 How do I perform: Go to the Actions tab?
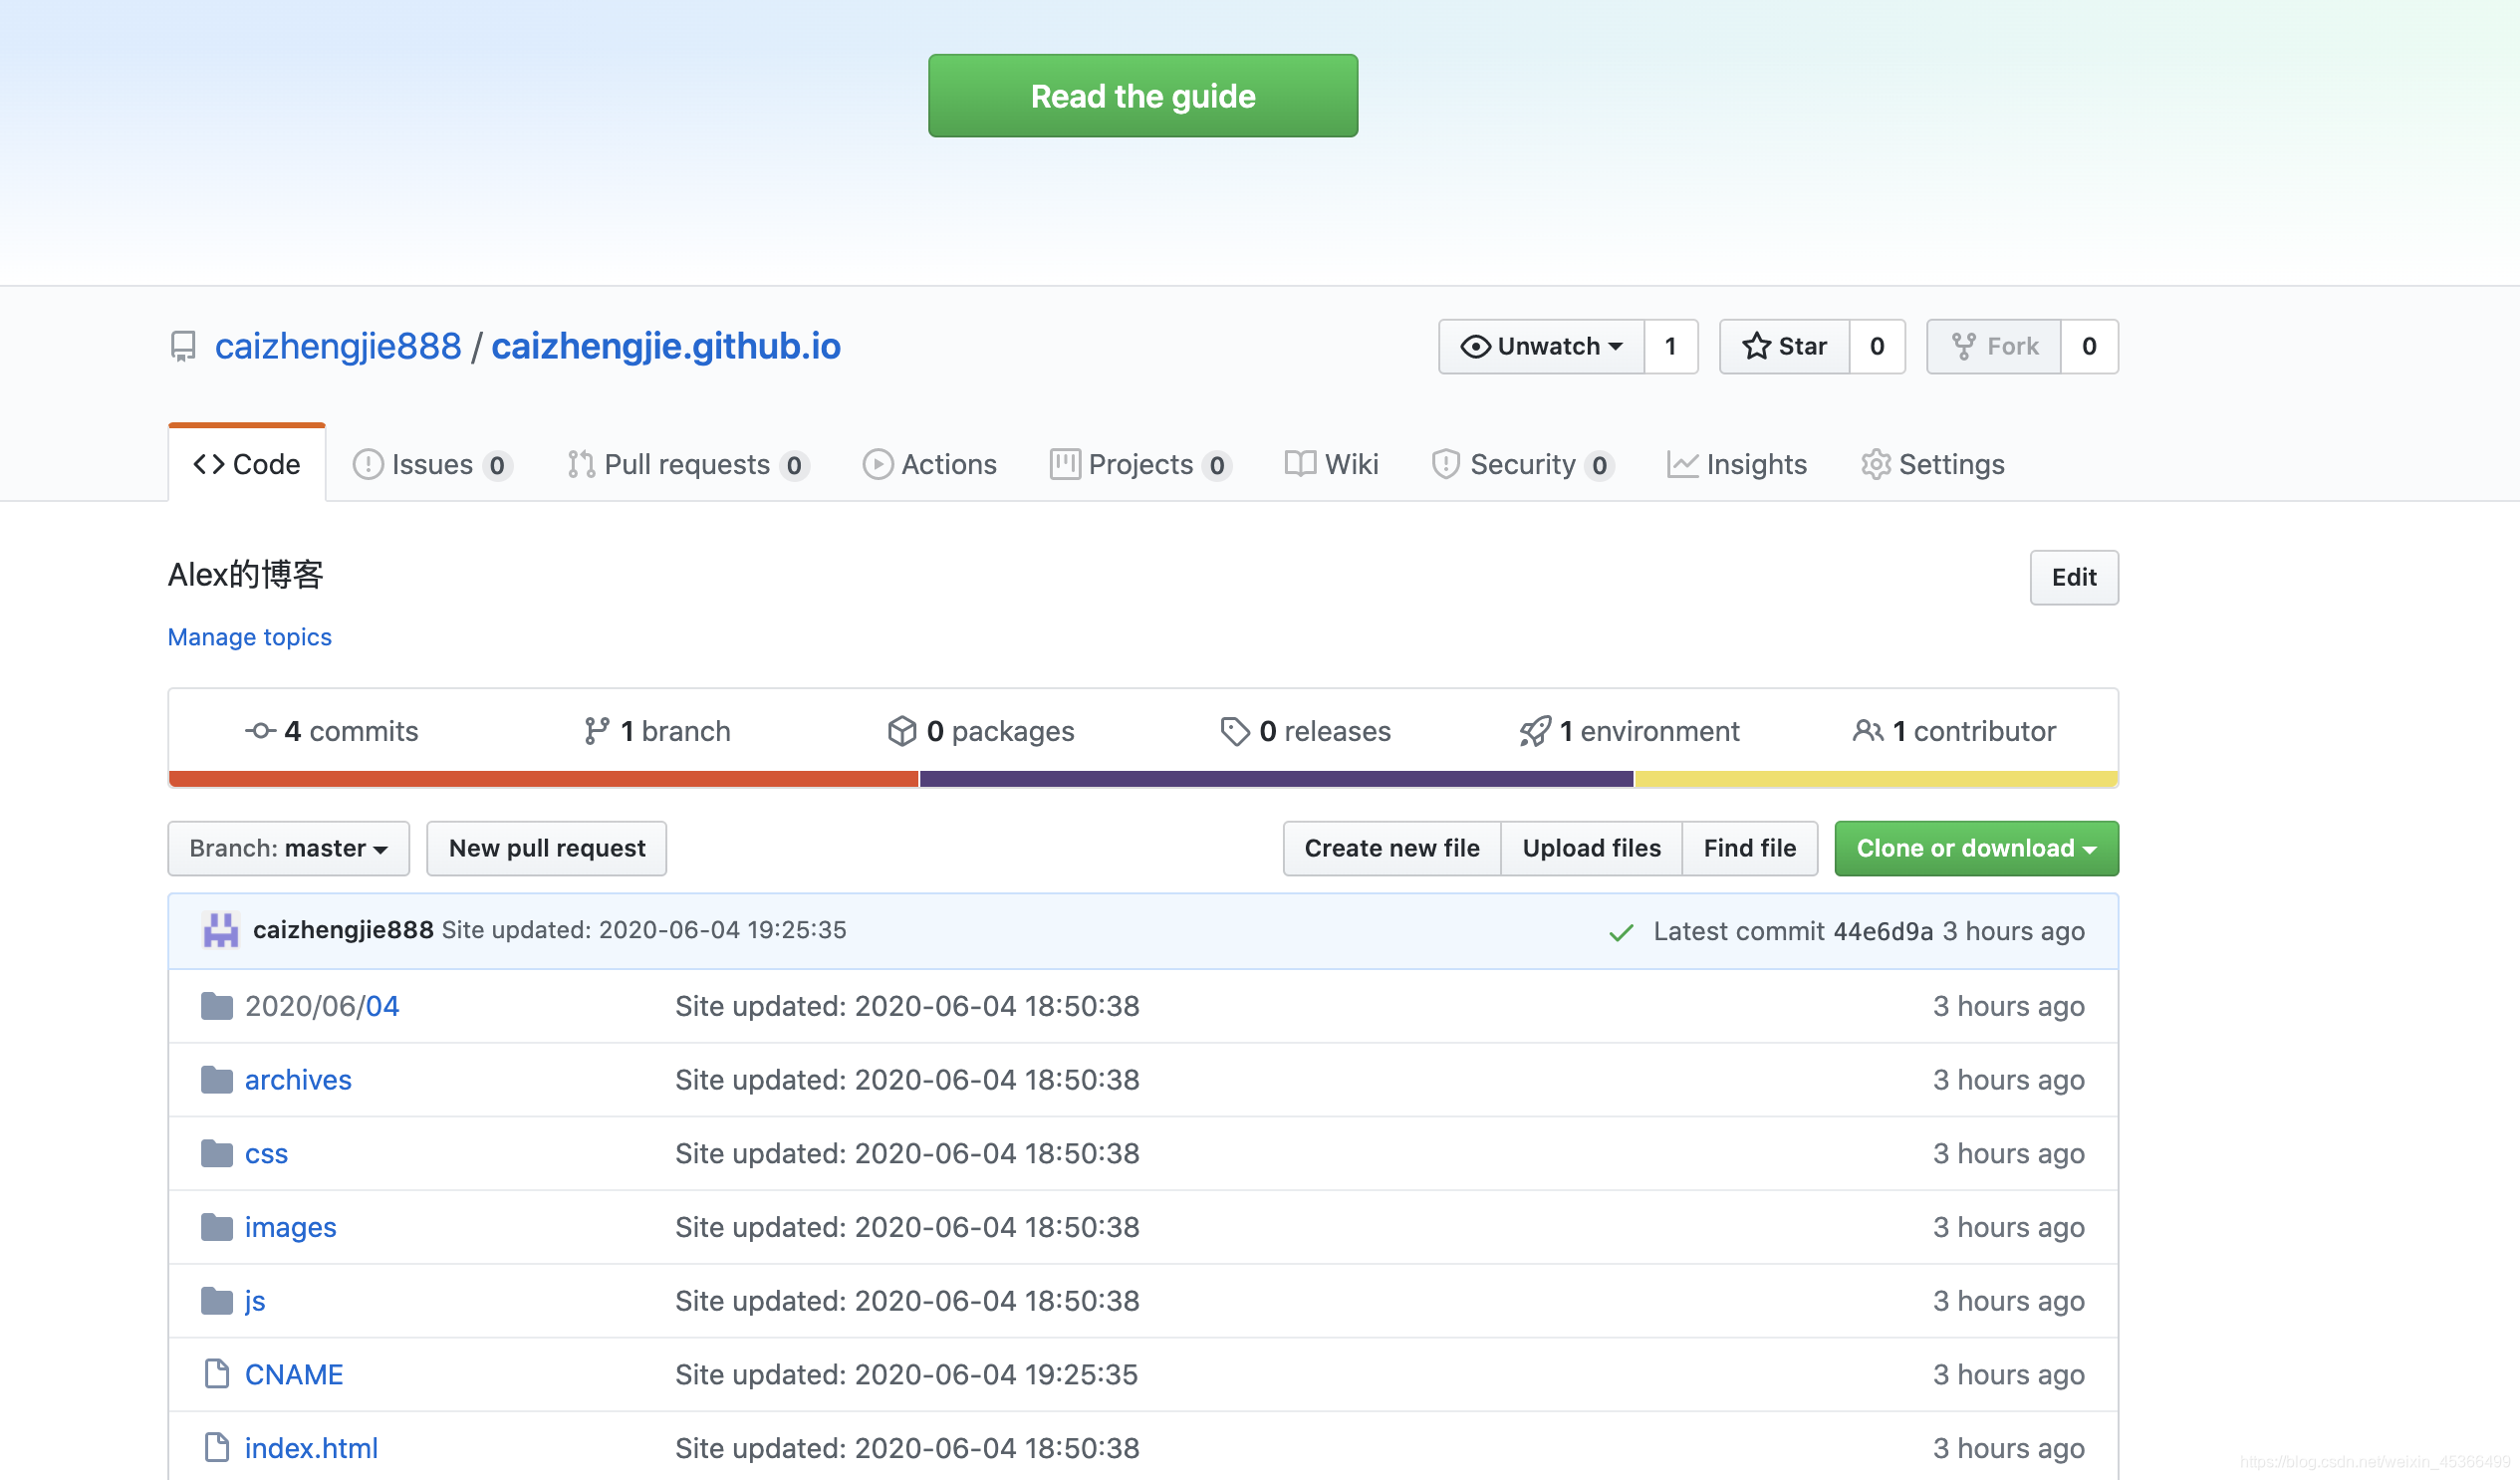(930, 465)
